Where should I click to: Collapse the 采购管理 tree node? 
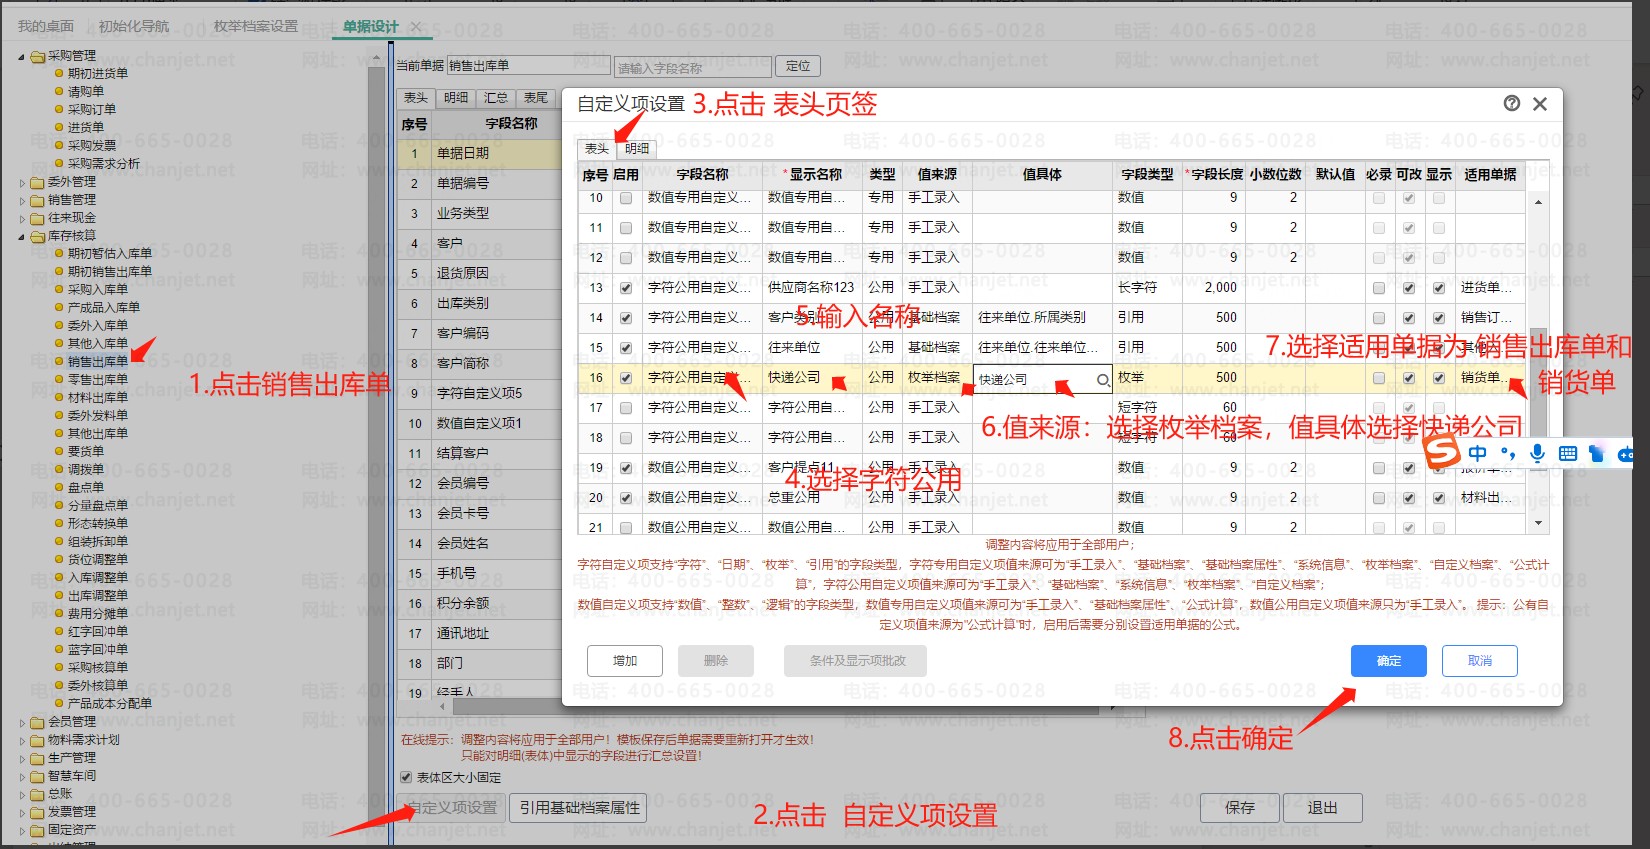coord(22,56)
